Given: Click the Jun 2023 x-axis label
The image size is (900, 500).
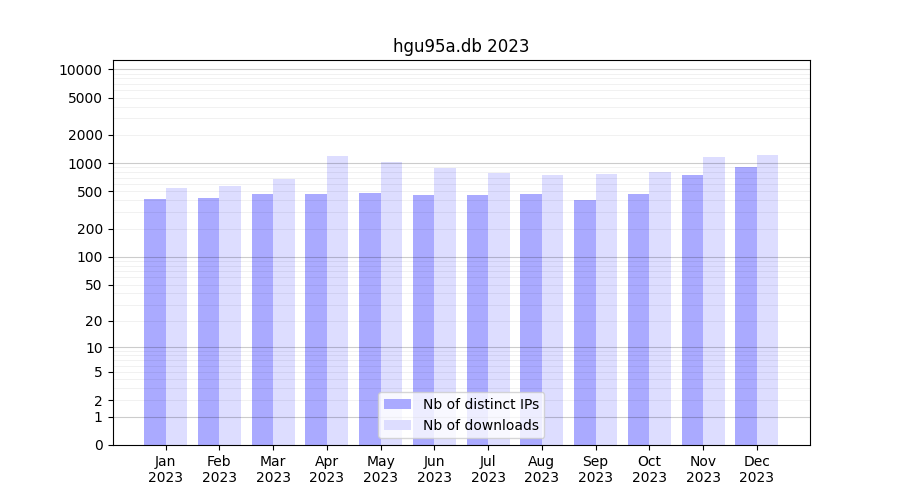Looking at the screenshot, I should (x=434, y=469).
